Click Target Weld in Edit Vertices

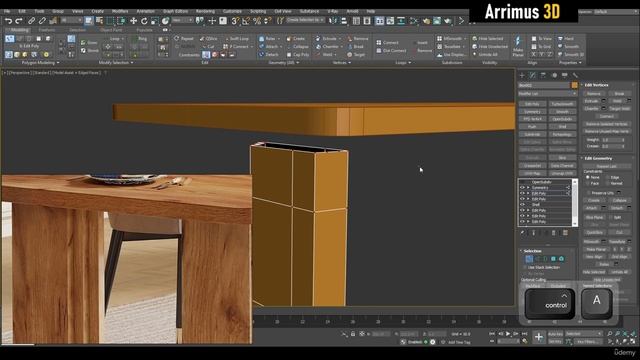pos(620,109)
